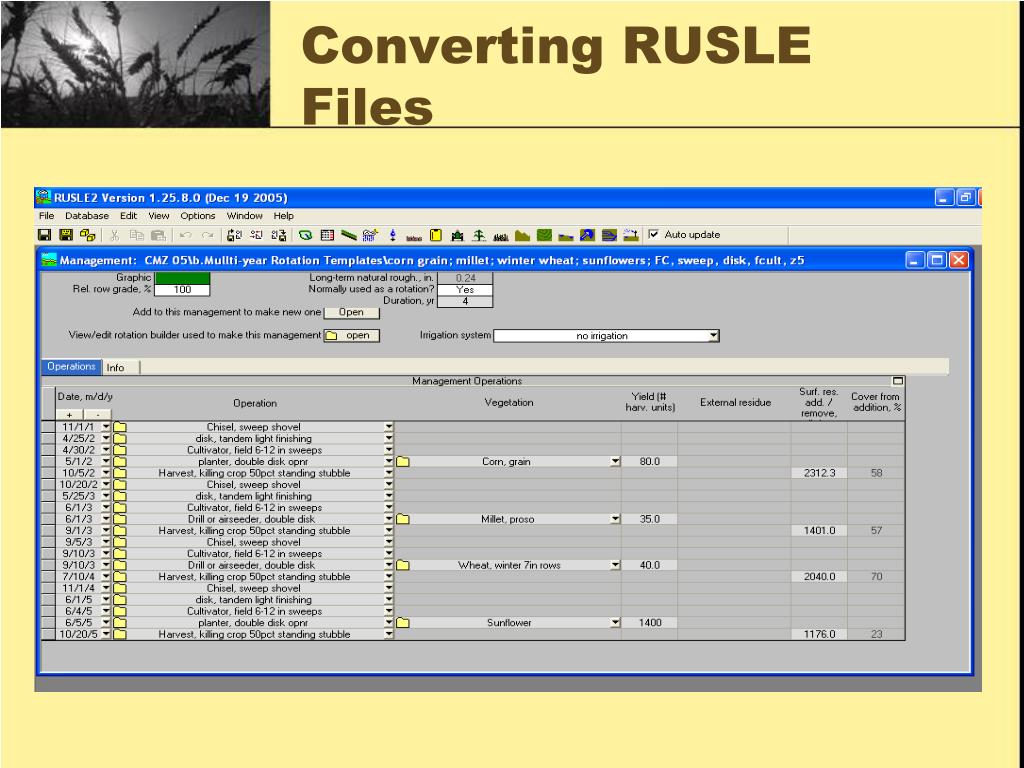Open the green Contouring field toolbar icon
This screenshot has height=768, width=1024.
point(544,235)
